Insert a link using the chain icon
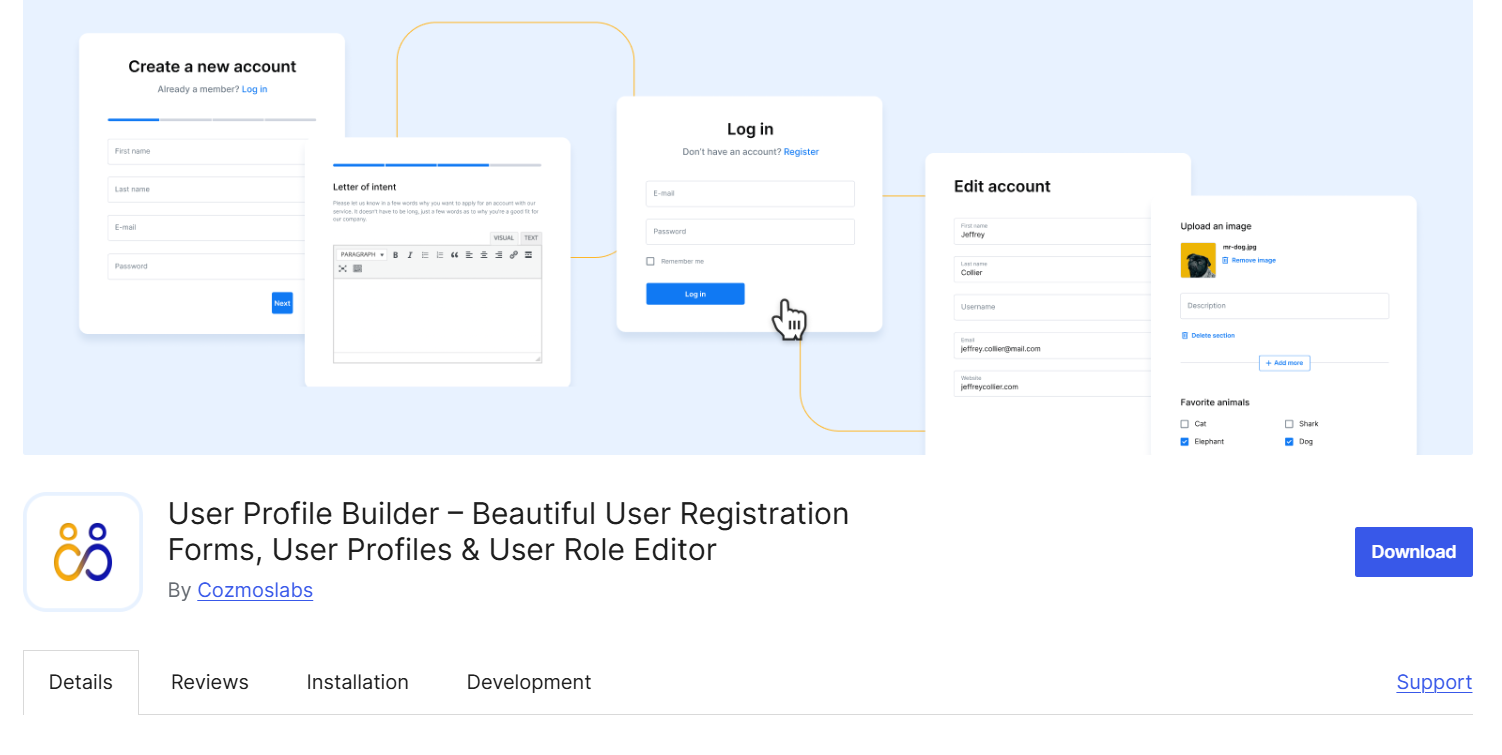This screenshot has height=755, width=1502. 514,255
